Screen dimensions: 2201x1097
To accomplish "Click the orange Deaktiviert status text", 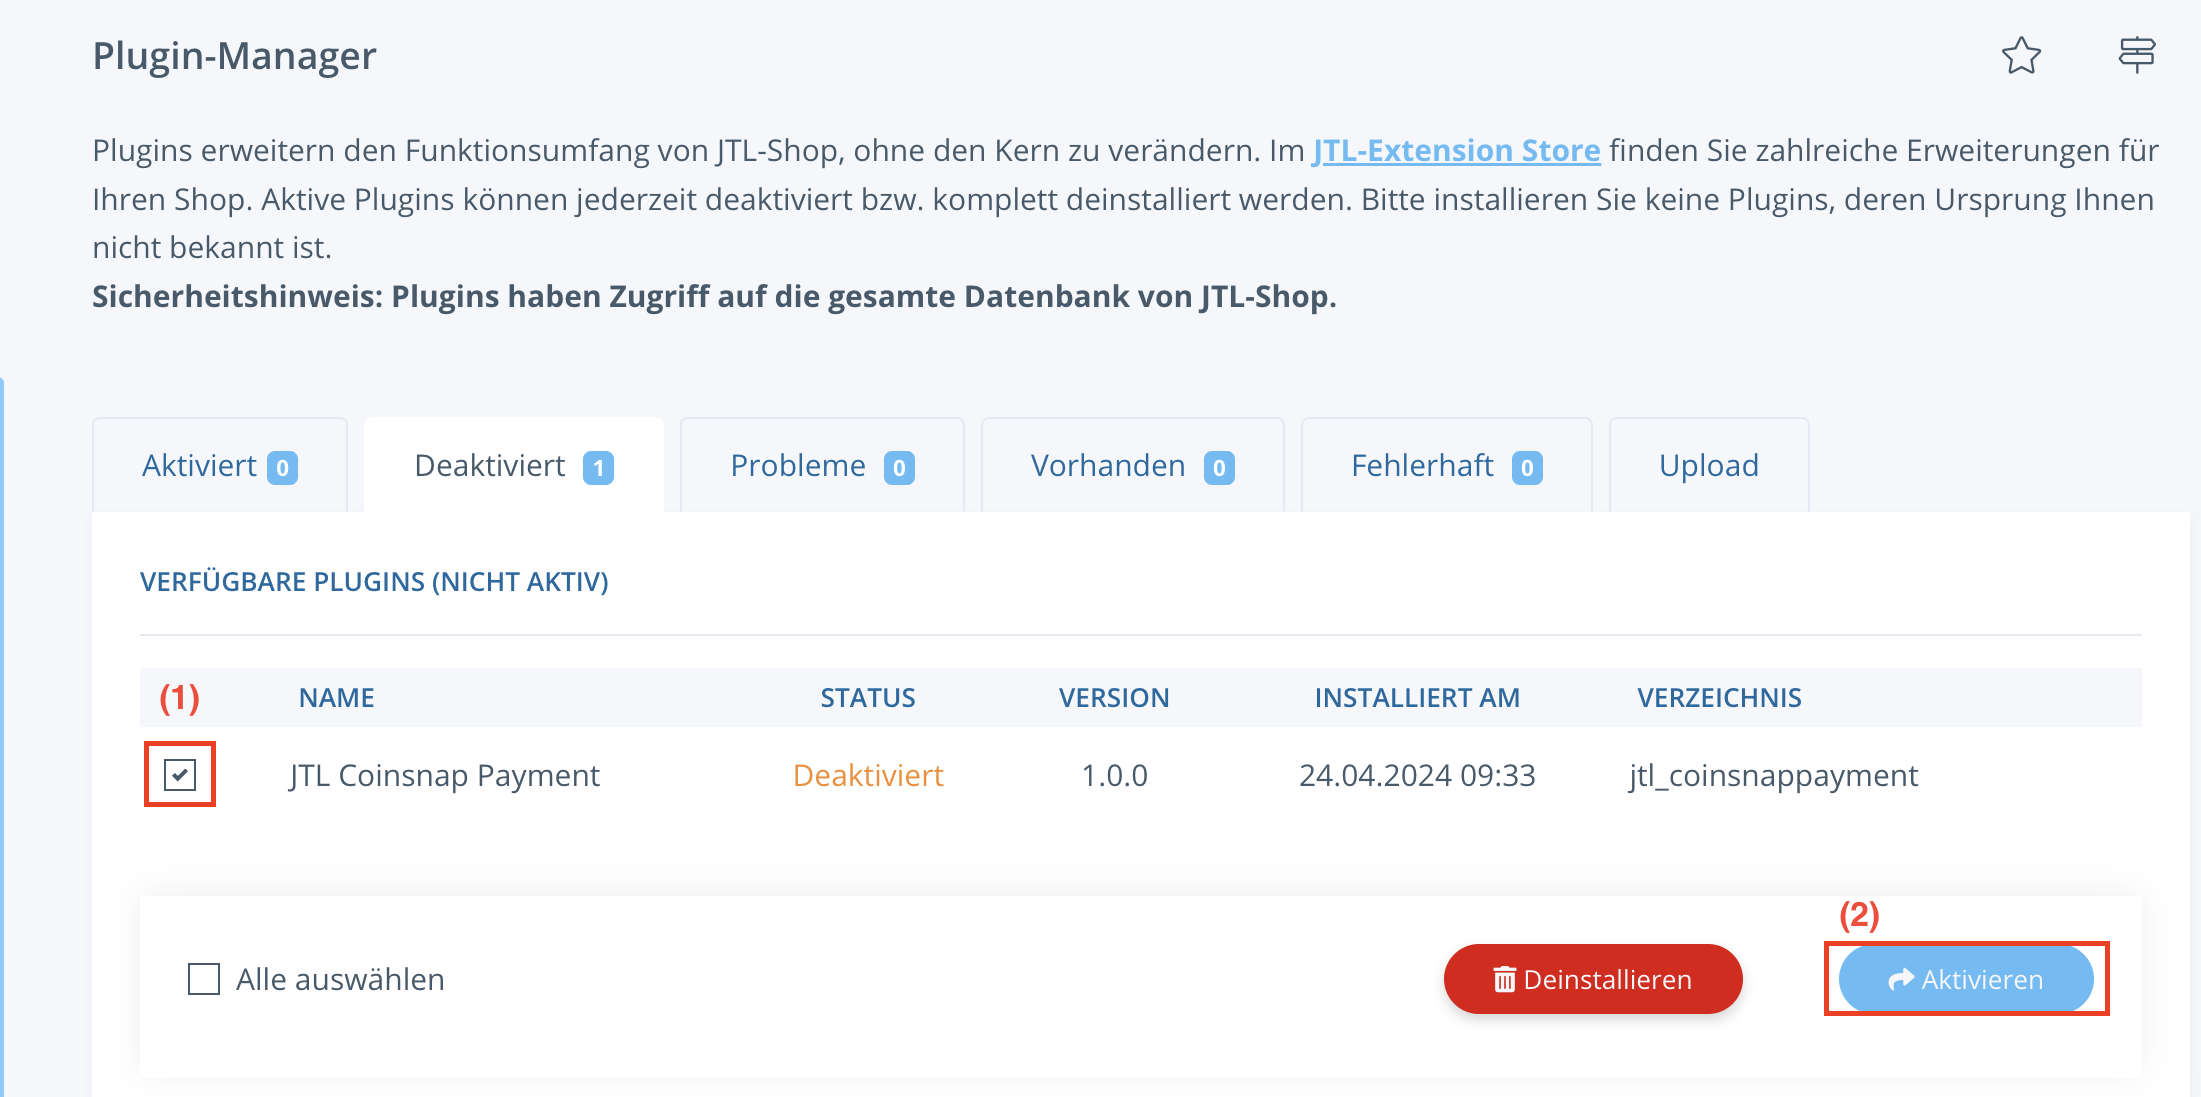I will (x=867, y=776).
